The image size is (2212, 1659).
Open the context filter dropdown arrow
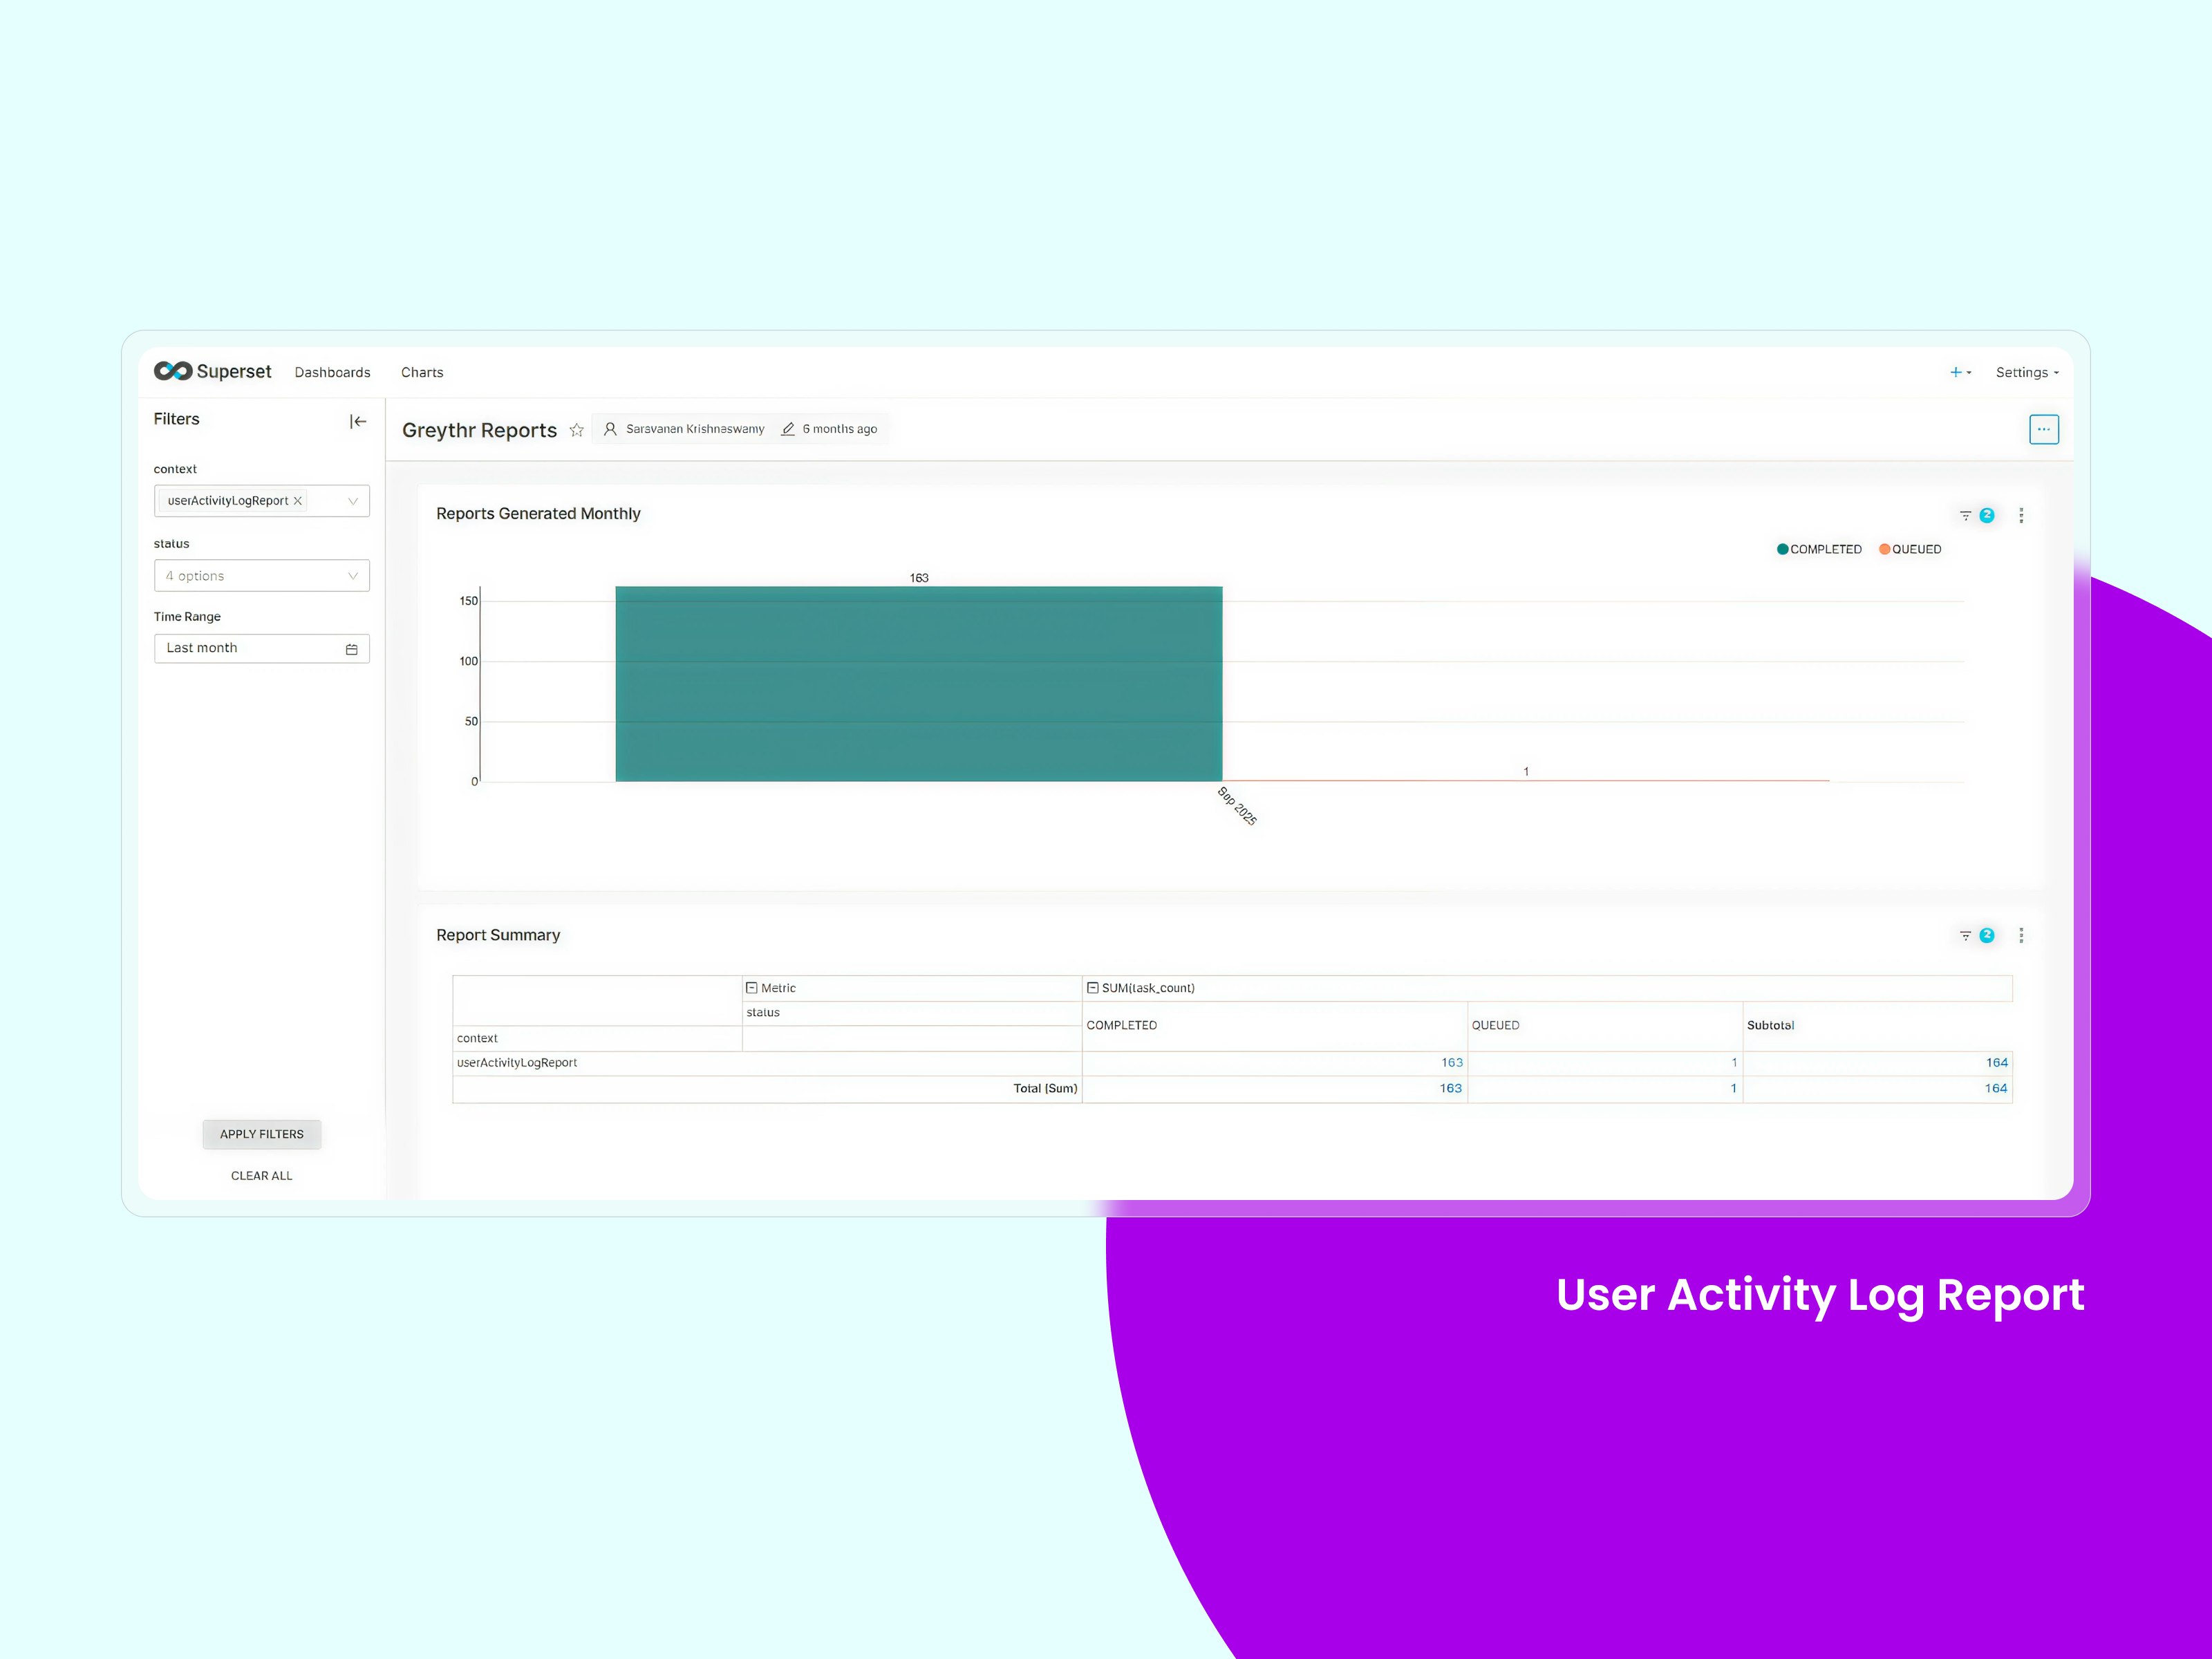pyautogui.click(x=352, y=501)
